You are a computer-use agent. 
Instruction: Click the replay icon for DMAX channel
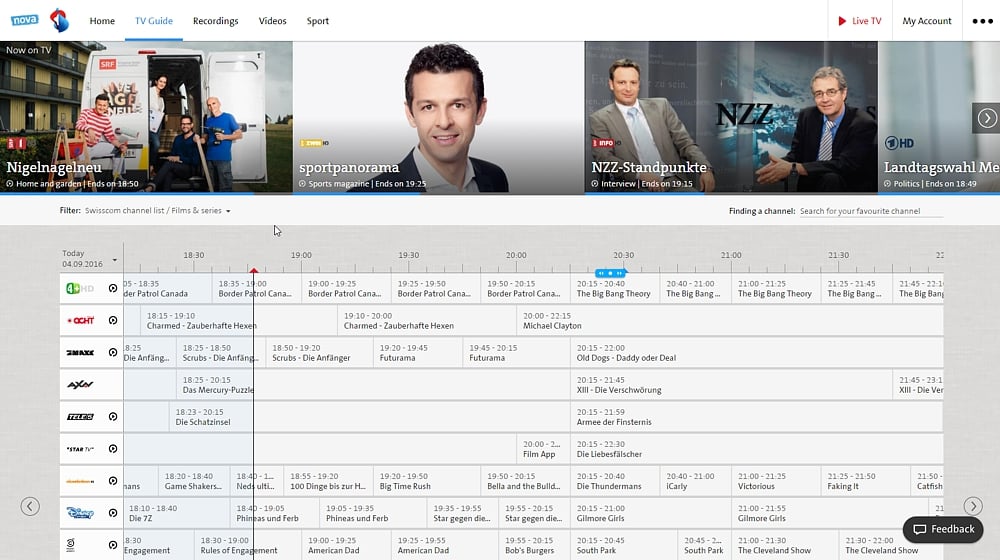click(113, 353)
